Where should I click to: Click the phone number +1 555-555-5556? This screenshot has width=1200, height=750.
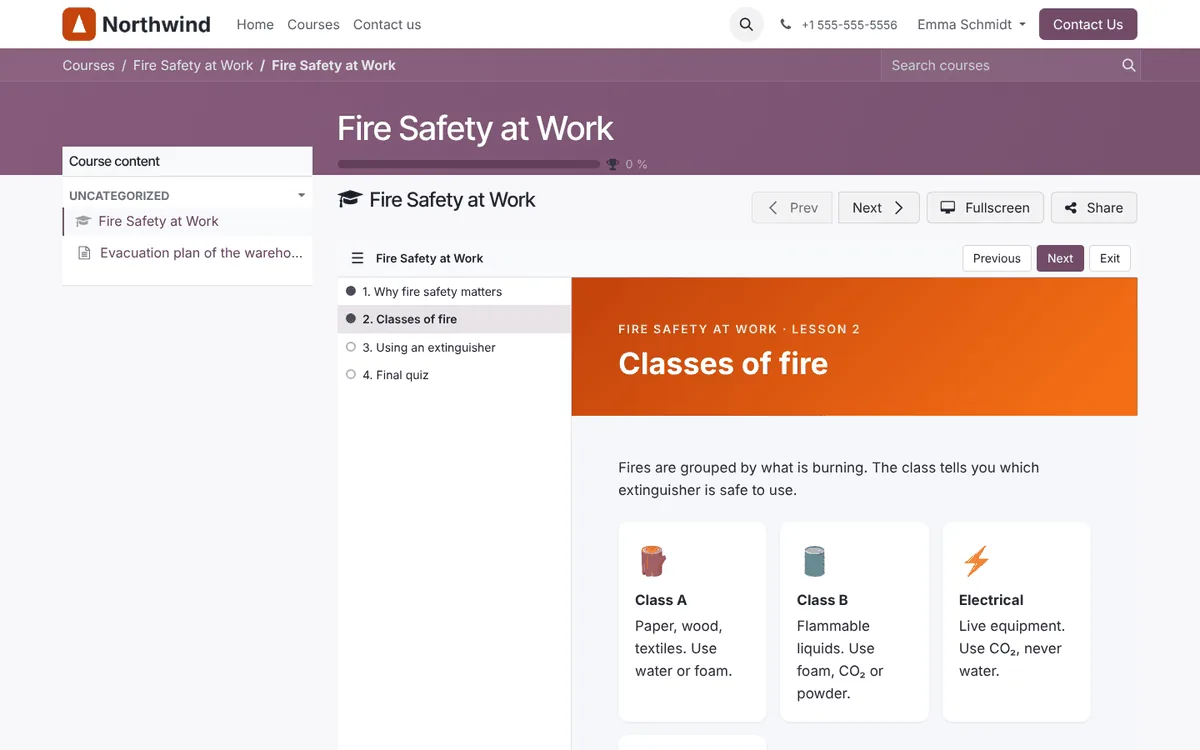(x=849, y=25)
